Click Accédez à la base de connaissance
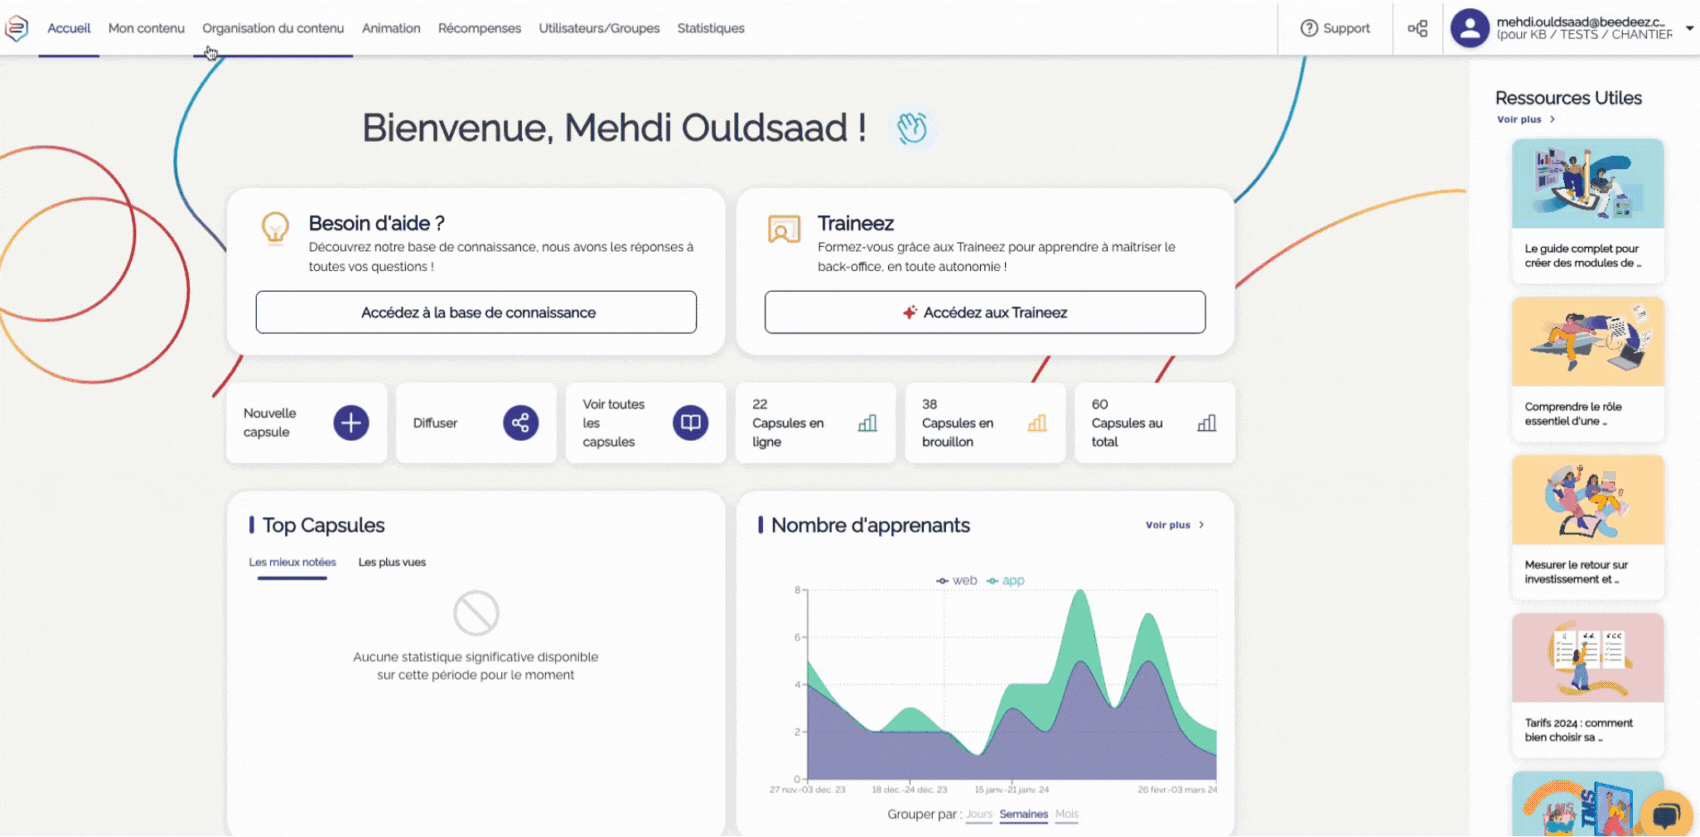Screen dimensions: 1700x837 pyautogui.click(x=476, y=313)
